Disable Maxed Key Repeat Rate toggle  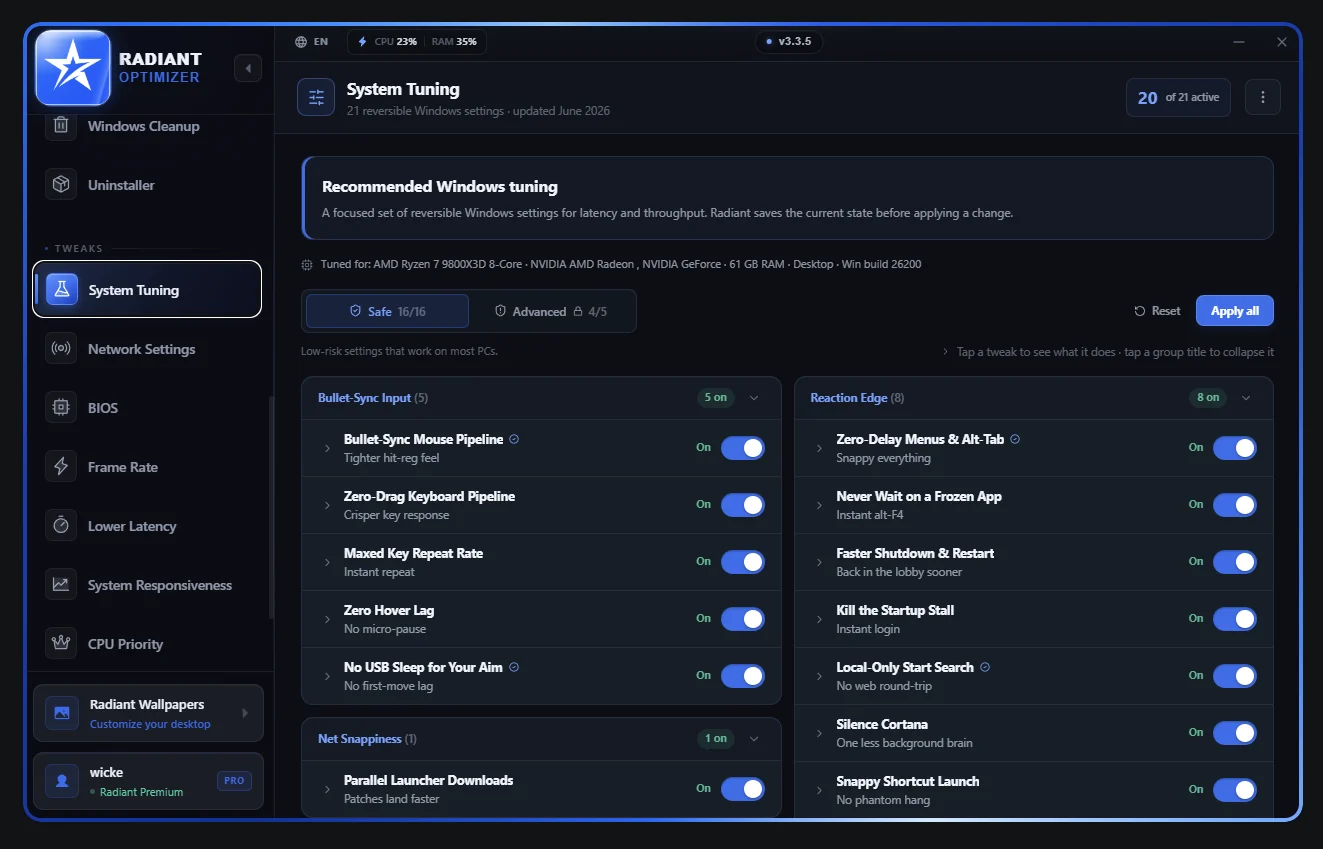tap(743, 562)
